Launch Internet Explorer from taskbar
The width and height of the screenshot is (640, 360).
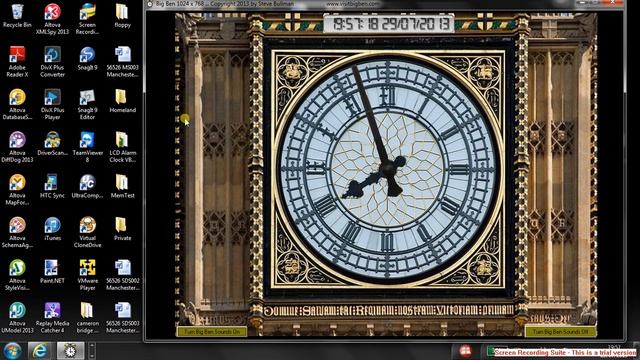[40, 351]
